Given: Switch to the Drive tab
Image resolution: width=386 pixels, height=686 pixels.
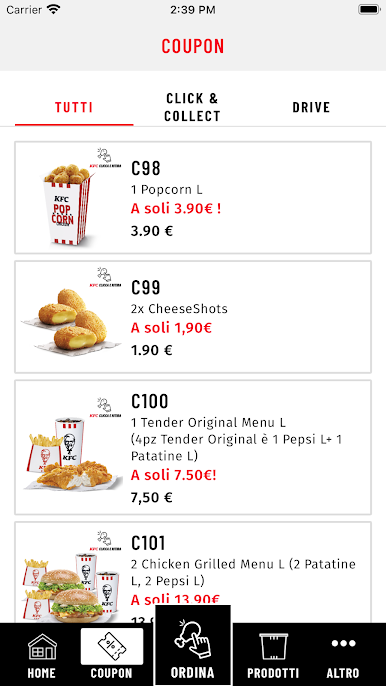Looking at the screenshot, I should (311, 107).
